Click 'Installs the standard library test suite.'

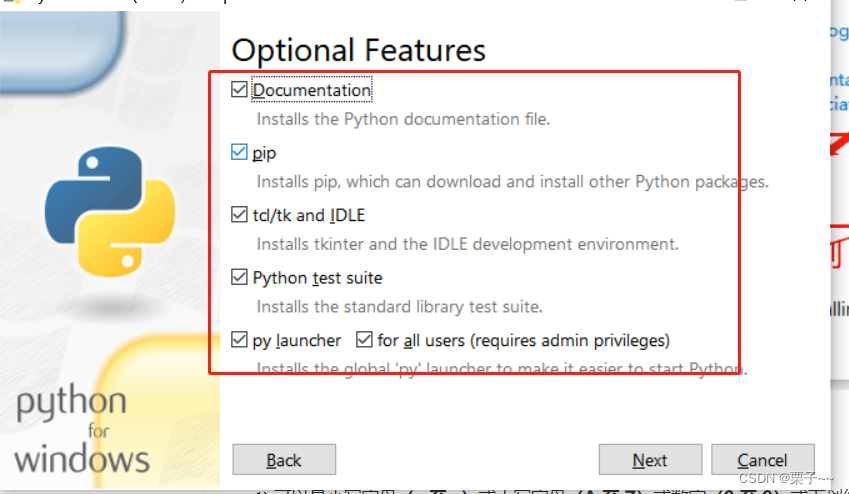tap(399, 307)
